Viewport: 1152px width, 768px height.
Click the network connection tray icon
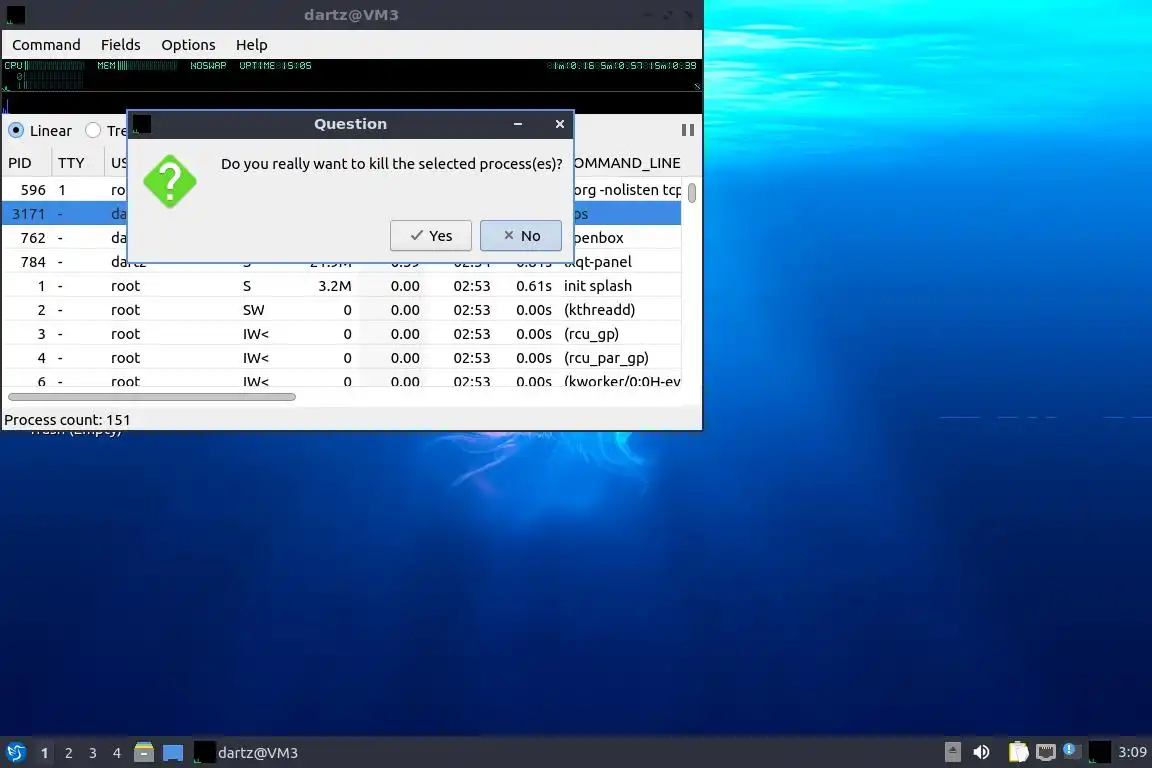[x=1045, y=752]
